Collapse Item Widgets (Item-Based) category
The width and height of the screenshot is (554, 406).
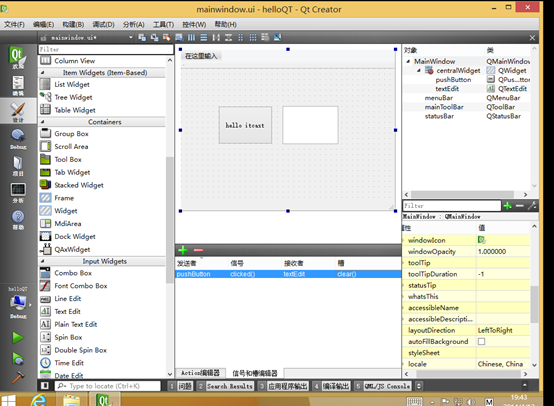pyautogui.click(x=42, y=72)
